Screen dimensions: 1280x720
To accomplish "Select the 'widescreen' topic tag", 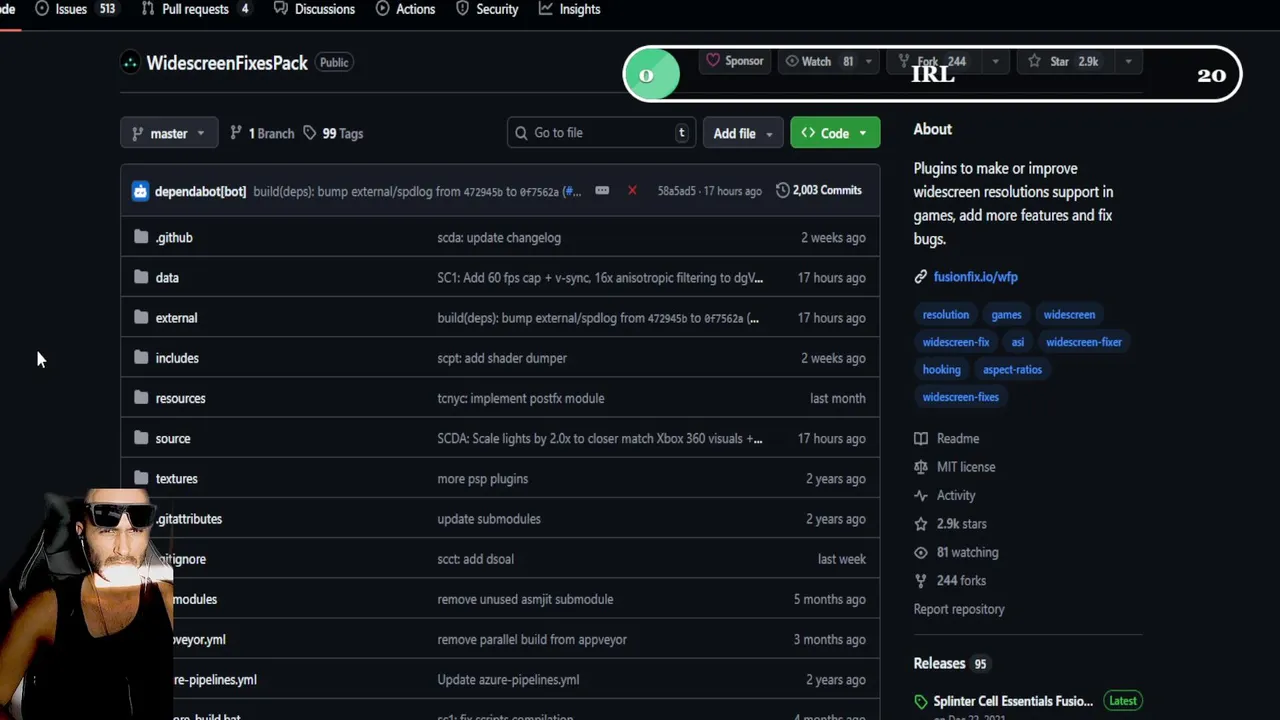I will point(1069,315).
